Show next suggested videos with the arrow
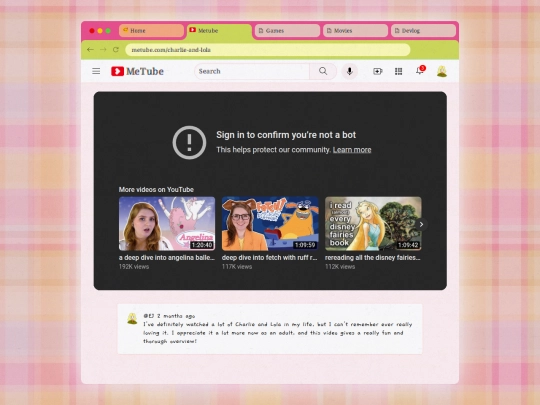 tap(421, 224)
